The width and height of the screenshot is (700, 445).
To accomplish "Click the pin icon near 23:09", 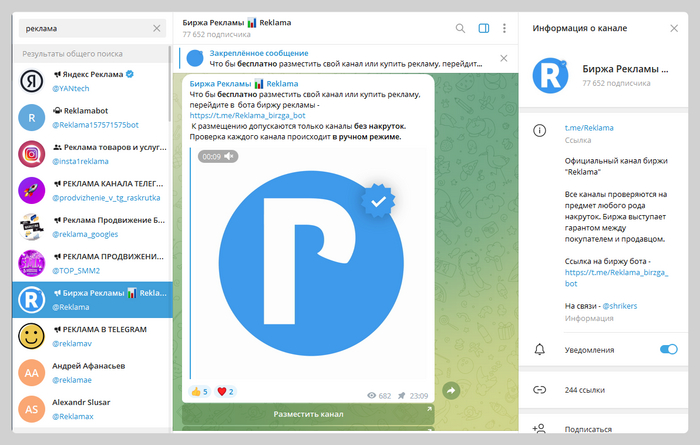I will click(401, 395).
